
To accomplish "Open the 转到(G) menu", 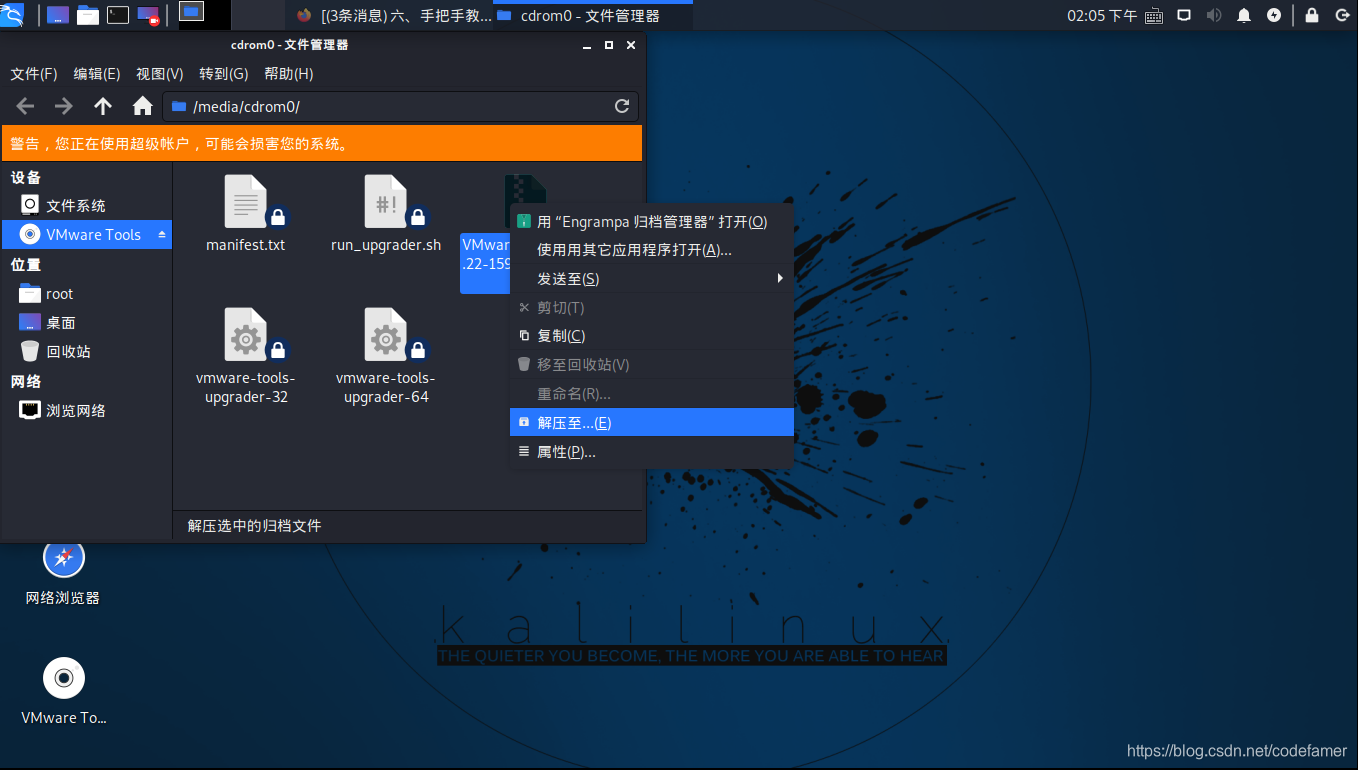I will point(224,74).
